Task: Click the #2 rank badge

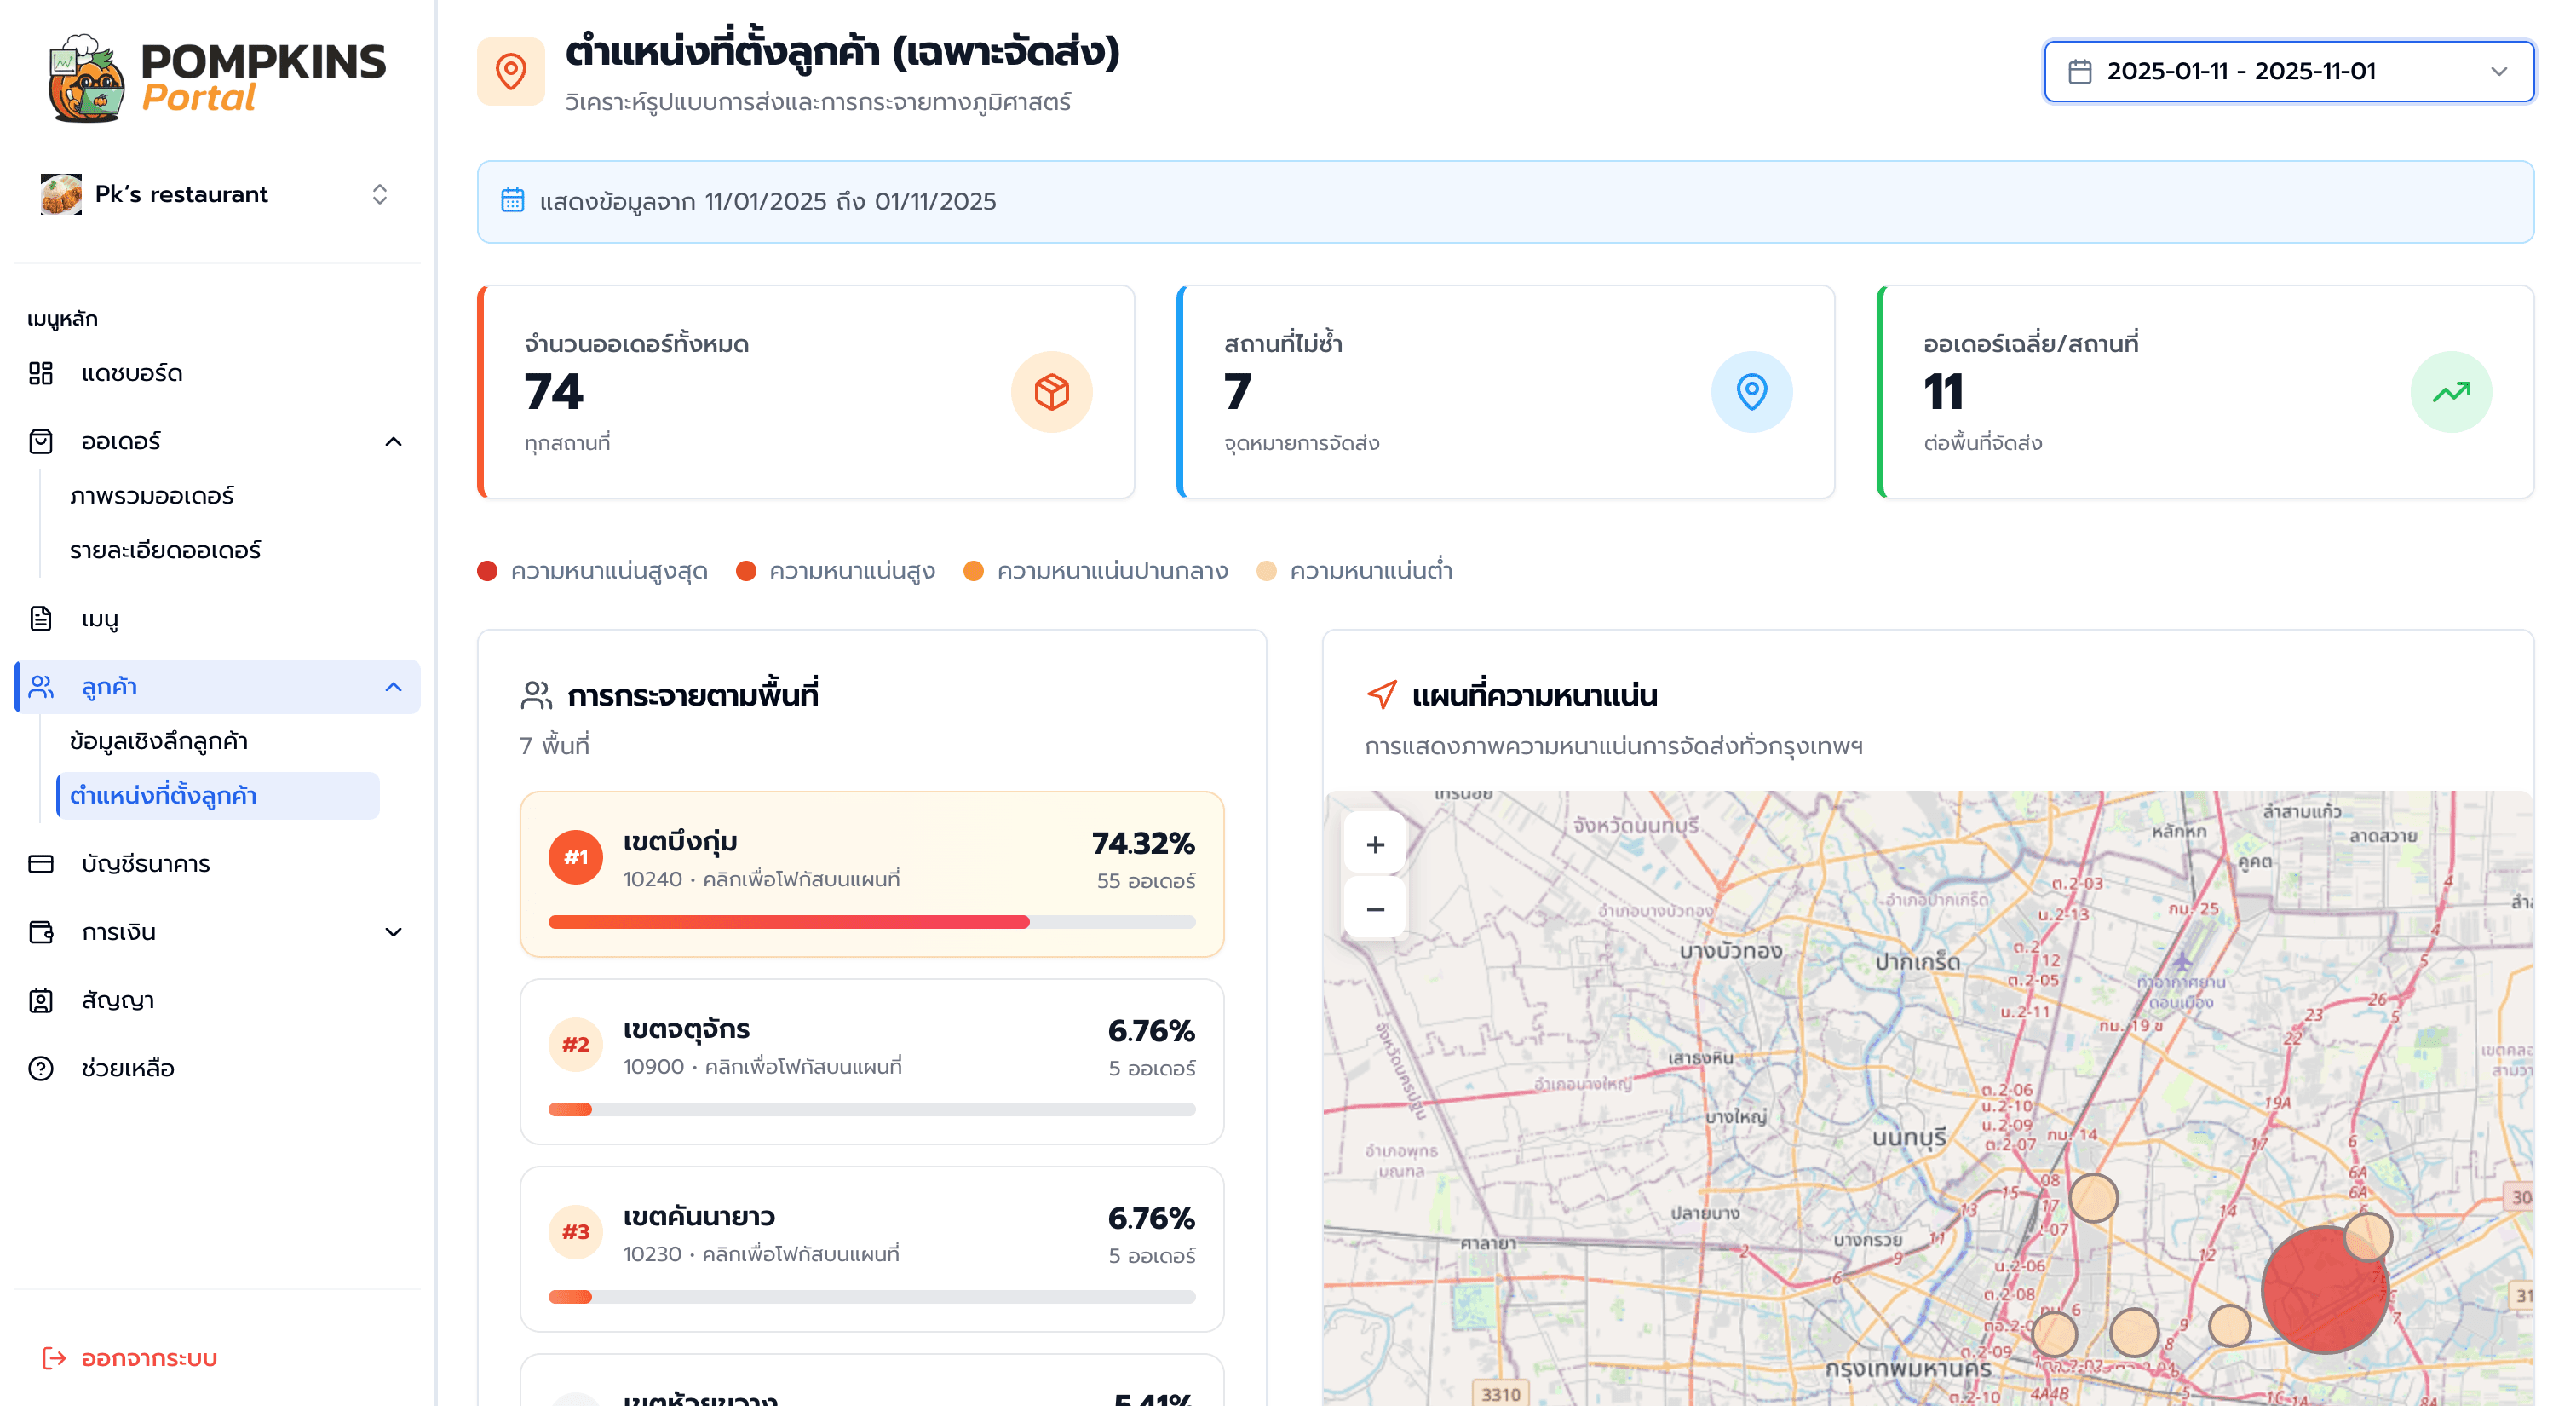Action: [576, 1045]
